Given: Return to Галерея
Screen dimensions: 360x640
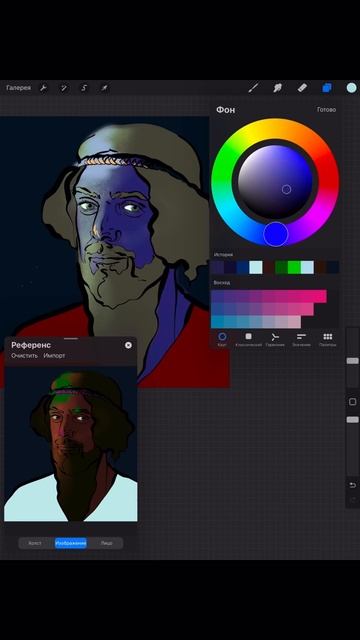Looking at the screenshot, I should click(x=18, y=88).
